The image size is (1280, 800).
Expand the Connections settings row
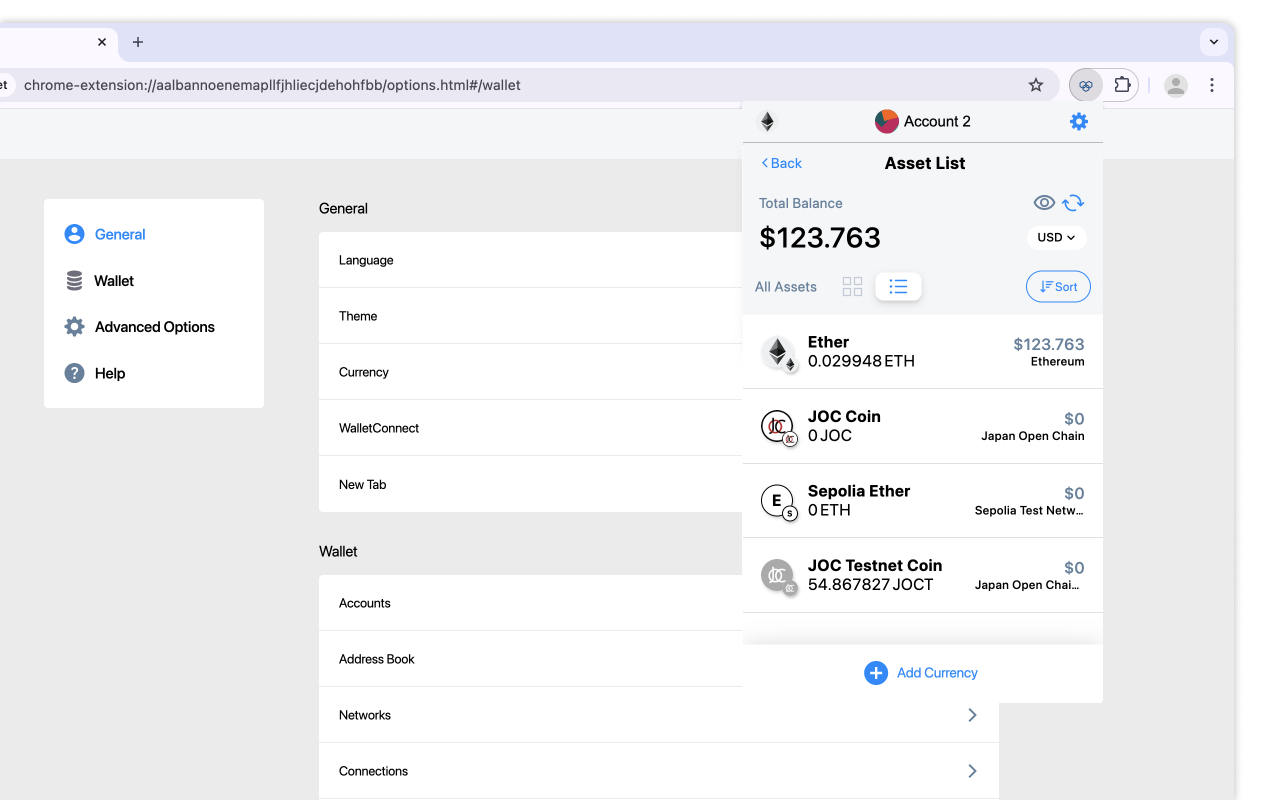657,771
